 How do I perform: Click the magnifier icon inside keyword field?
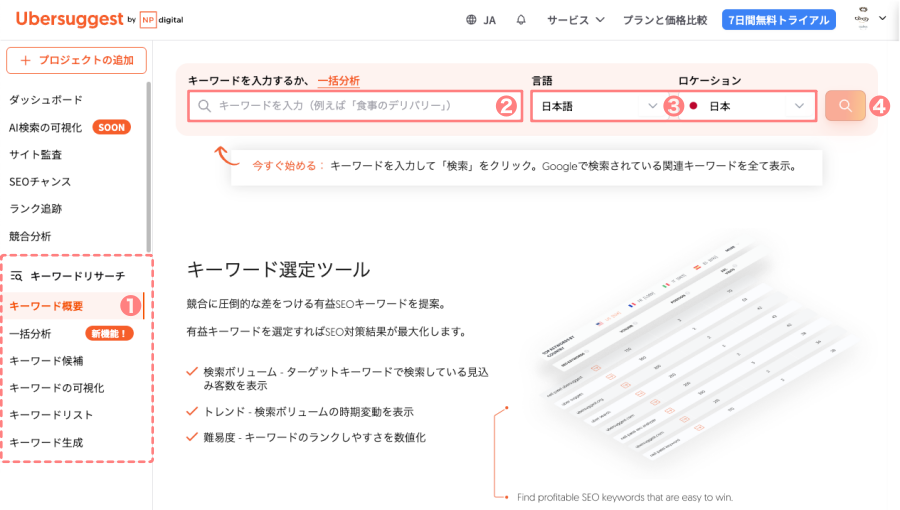[204, 106]
